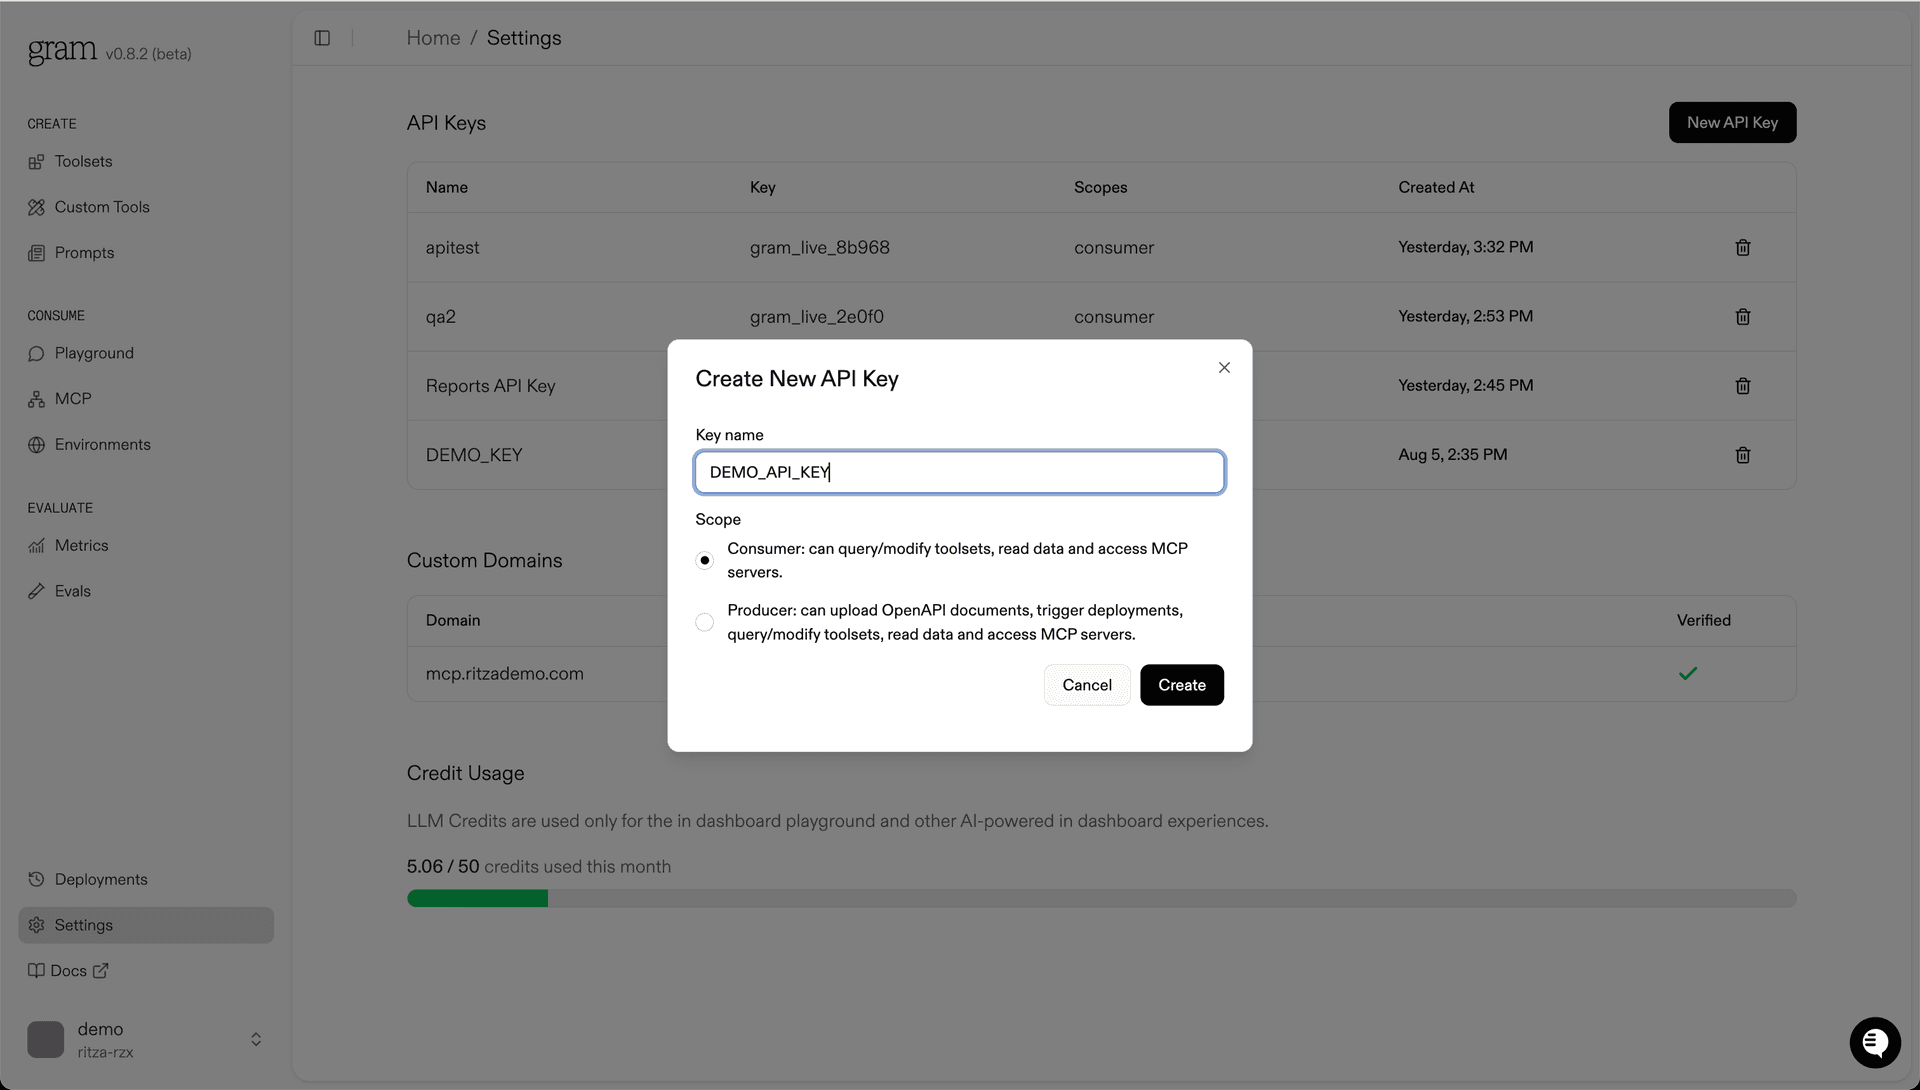The height and width of the screenshot is (1090, 1920).
Task: Click the verified checkmark for mcp.ritzademo.com
Action: click(1687, 673)
